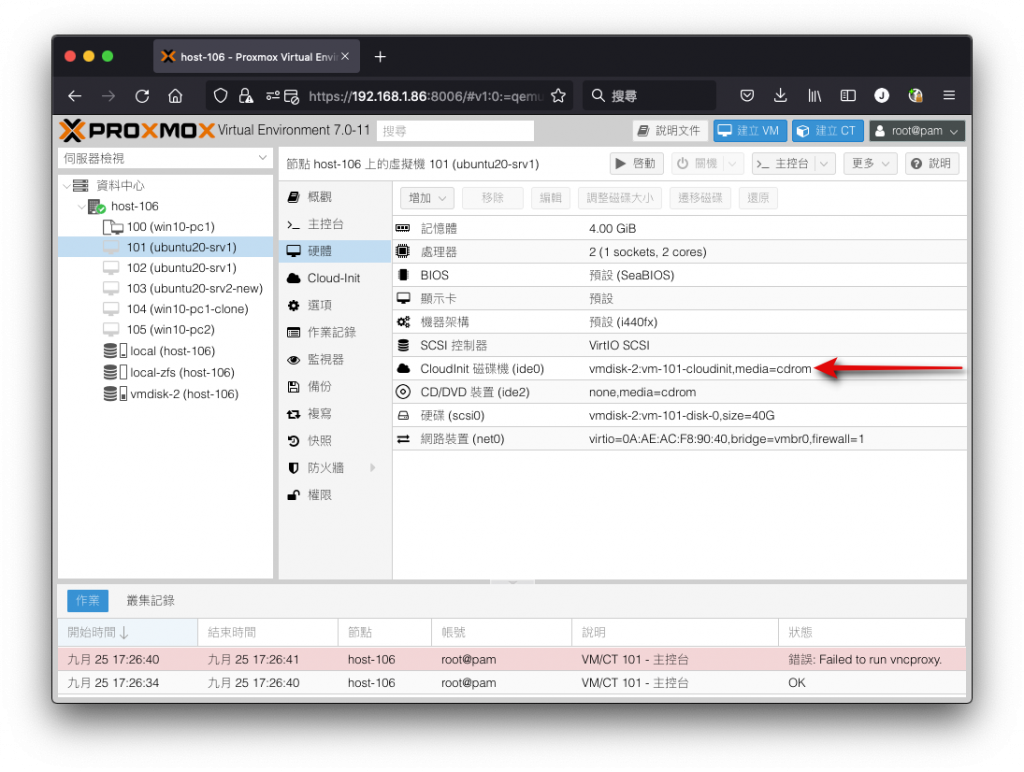Open the Firefox library icon

point(814,96)
